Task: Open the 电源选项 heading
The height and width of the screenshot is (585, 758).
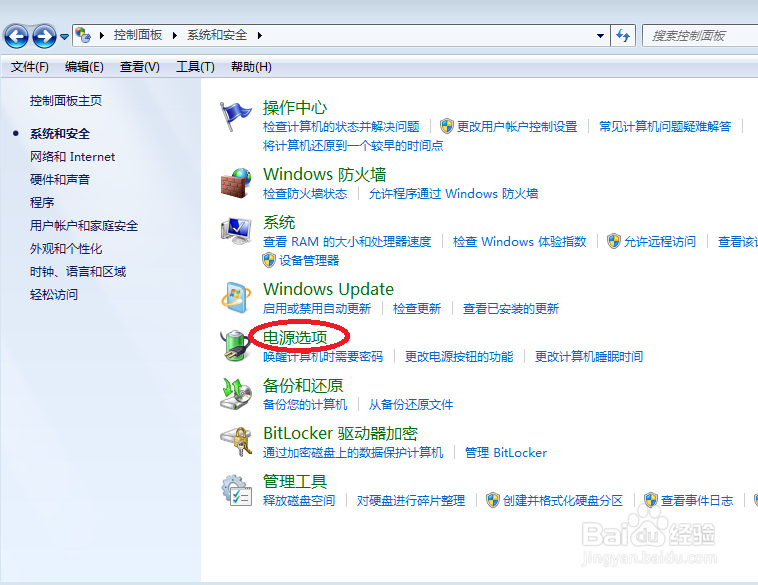Action: (x=295, y=337)
